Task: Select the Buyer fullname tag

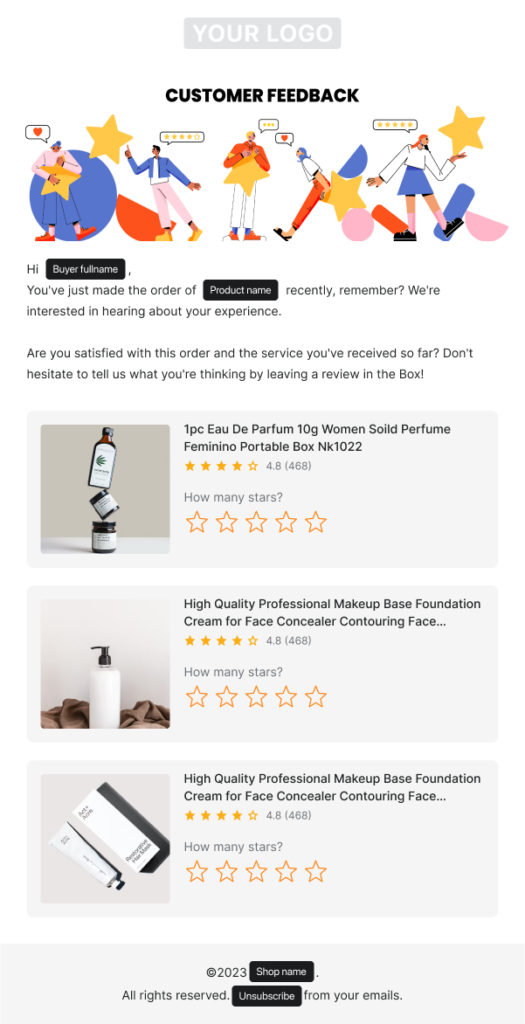Action: pyautogui.click(x=86, y=269)
